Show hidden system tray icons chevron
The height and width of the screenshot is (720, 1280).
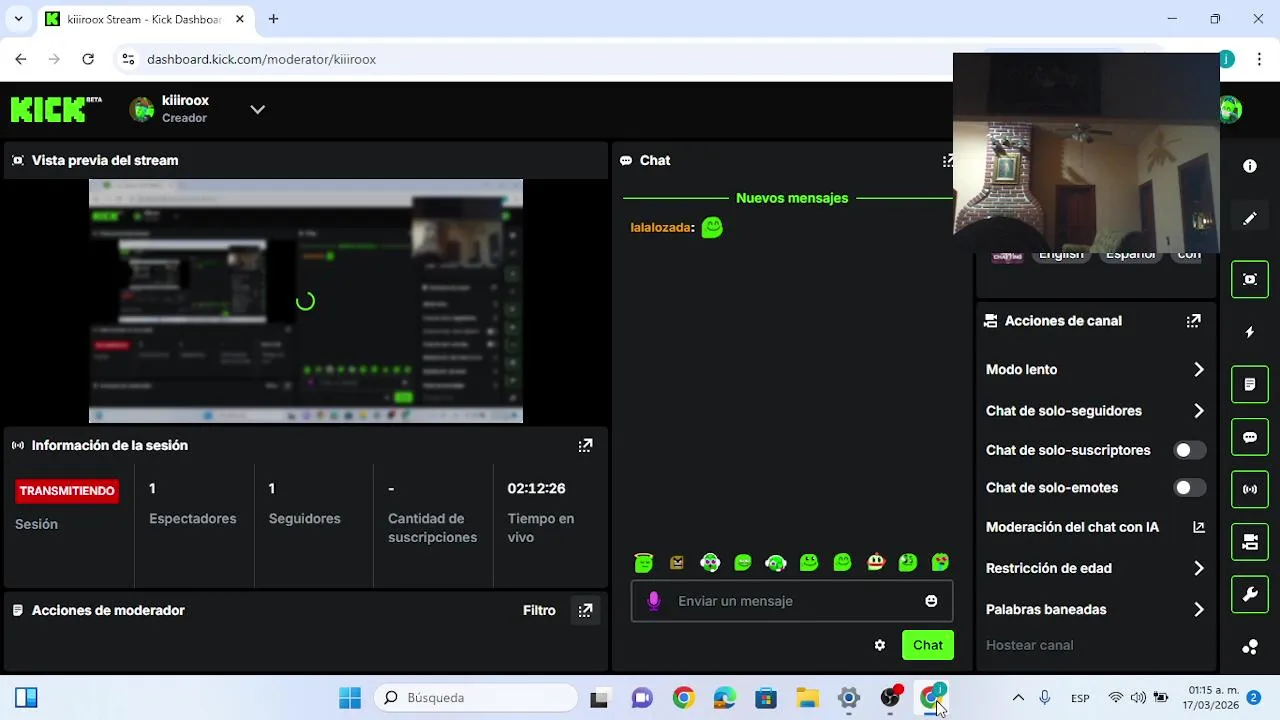click(x=1018, y=698)
